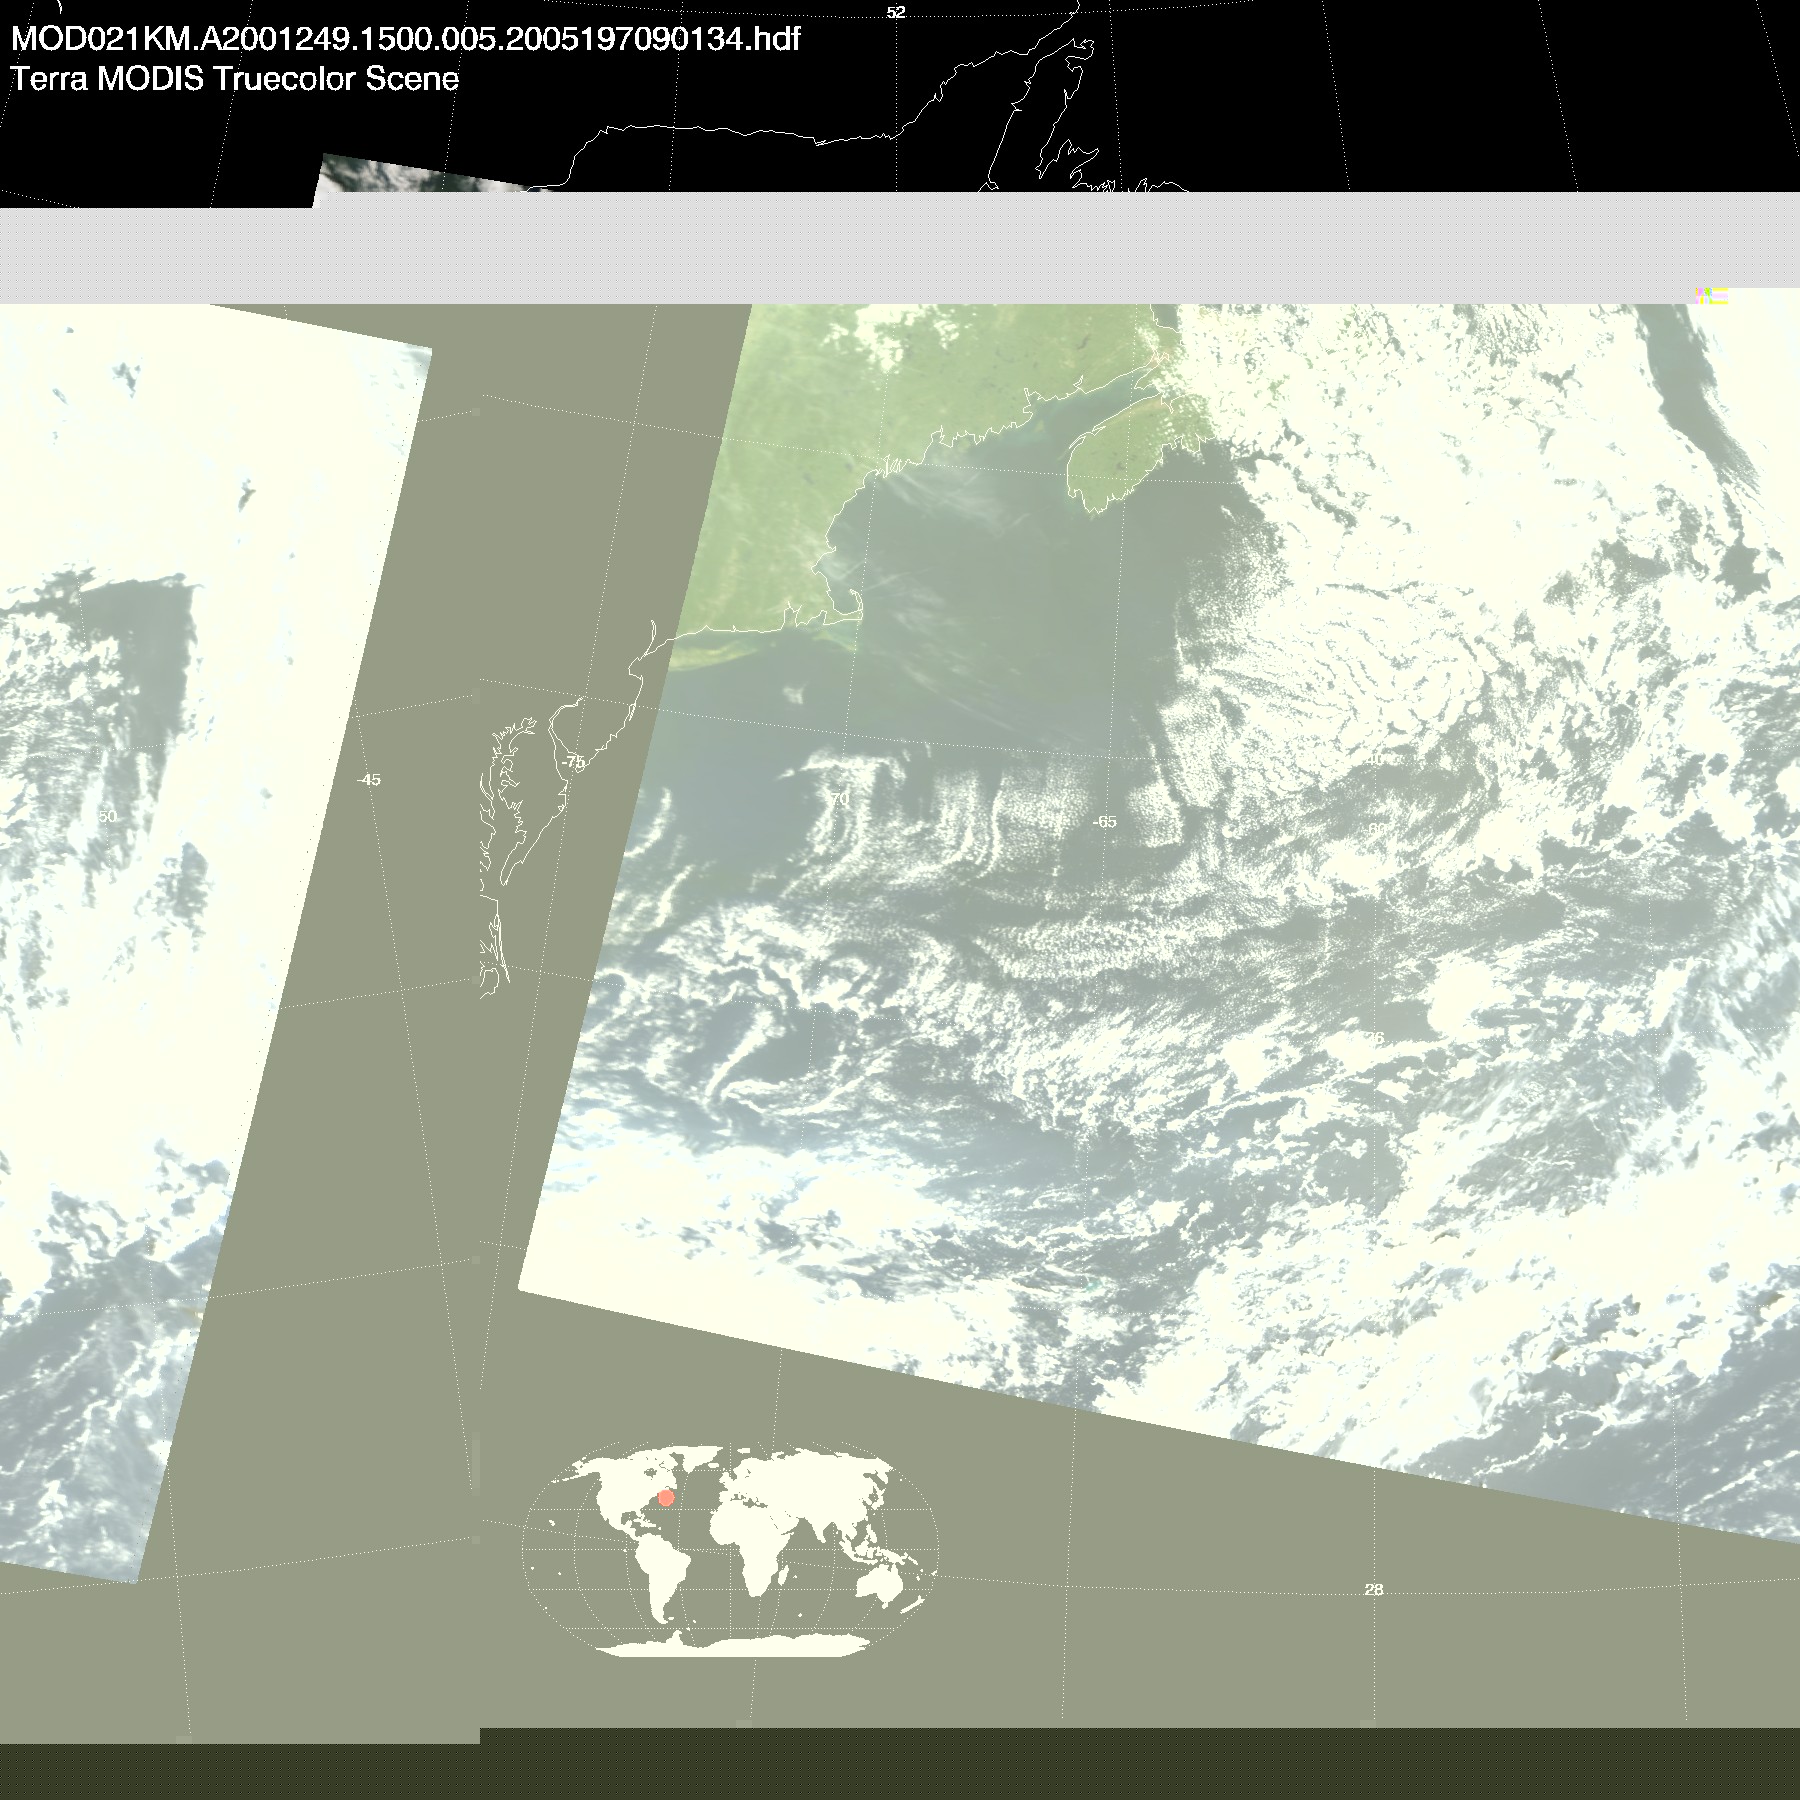This screenshot has width=1800, height=1800.
Task: Click the -70 longitude label
Action: click(838, 799)
